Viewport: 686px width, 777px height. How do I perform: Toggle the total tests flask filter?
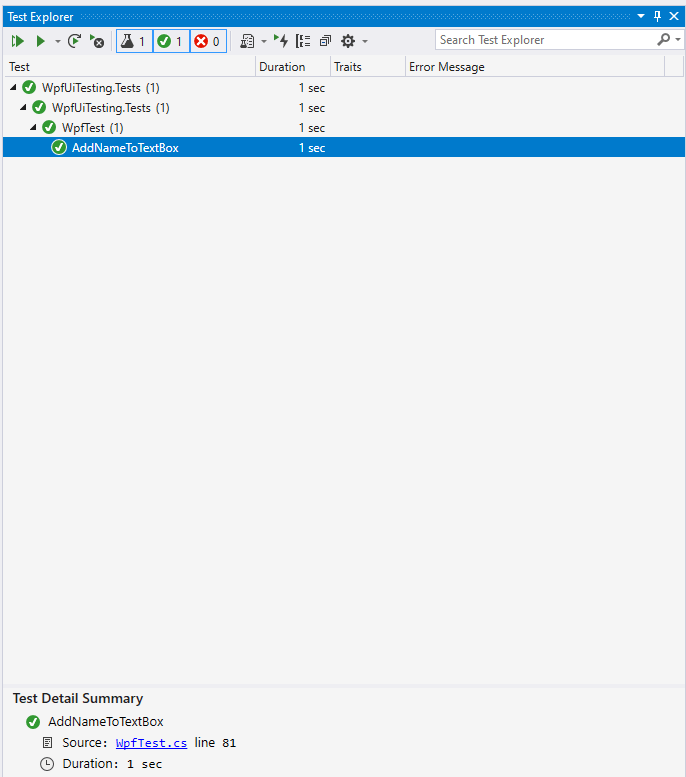click(x=134, y=41)
